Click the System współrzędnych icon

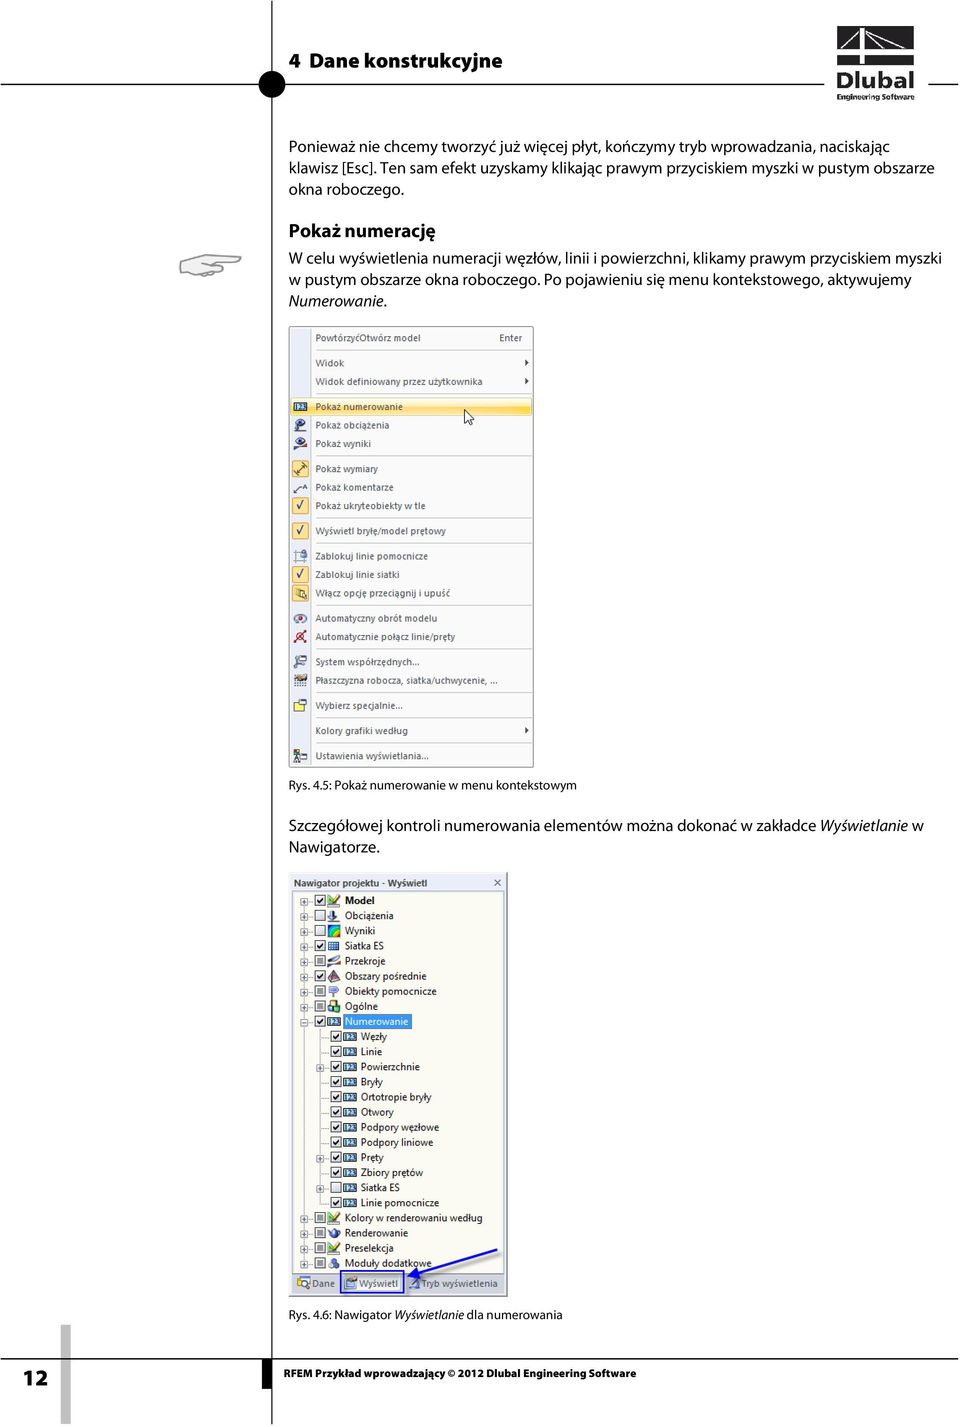point(300,662)
